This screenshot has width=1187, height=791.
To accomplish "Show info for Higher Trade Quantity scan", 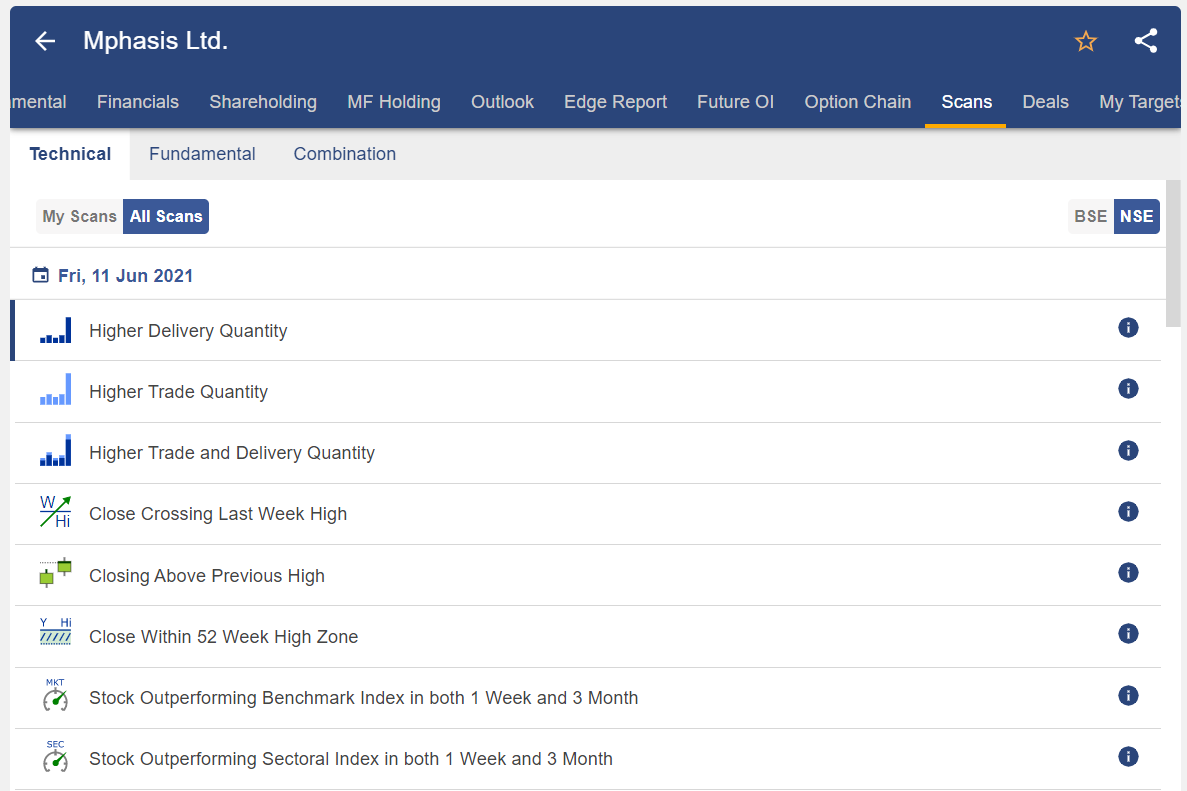I will click(1128, 389).
